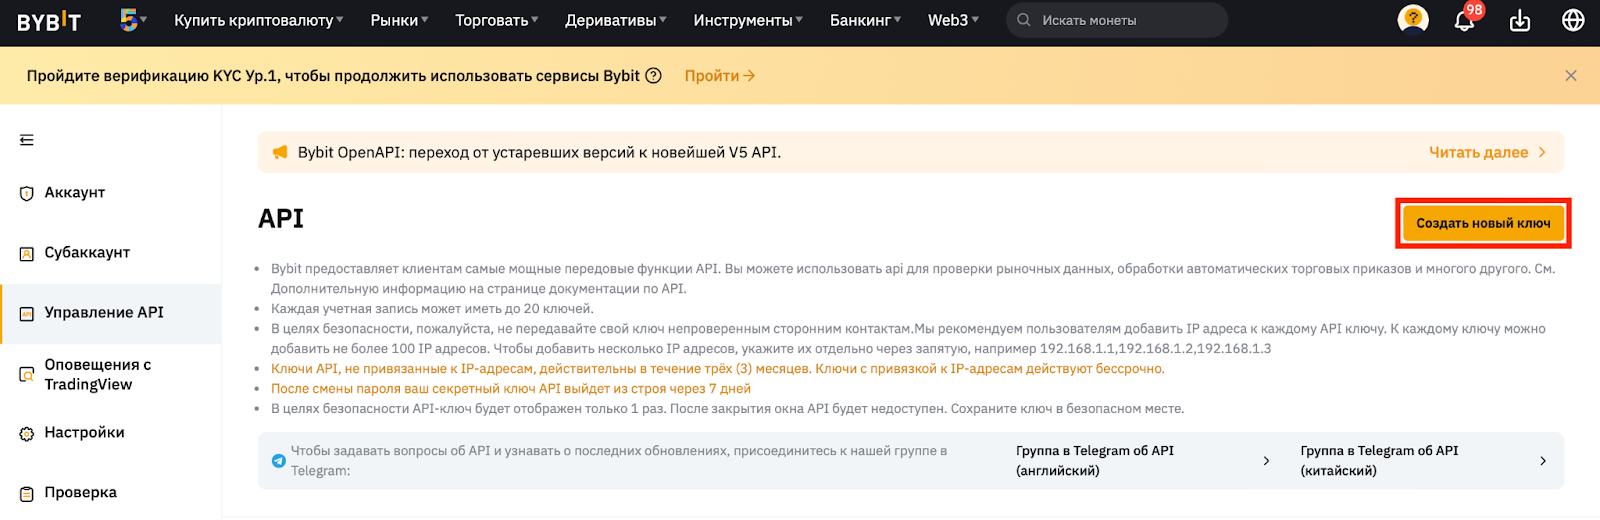Click the Управление API sidebar icon
This screenshot has width=1600, height=520.
[x=27, y=313]
